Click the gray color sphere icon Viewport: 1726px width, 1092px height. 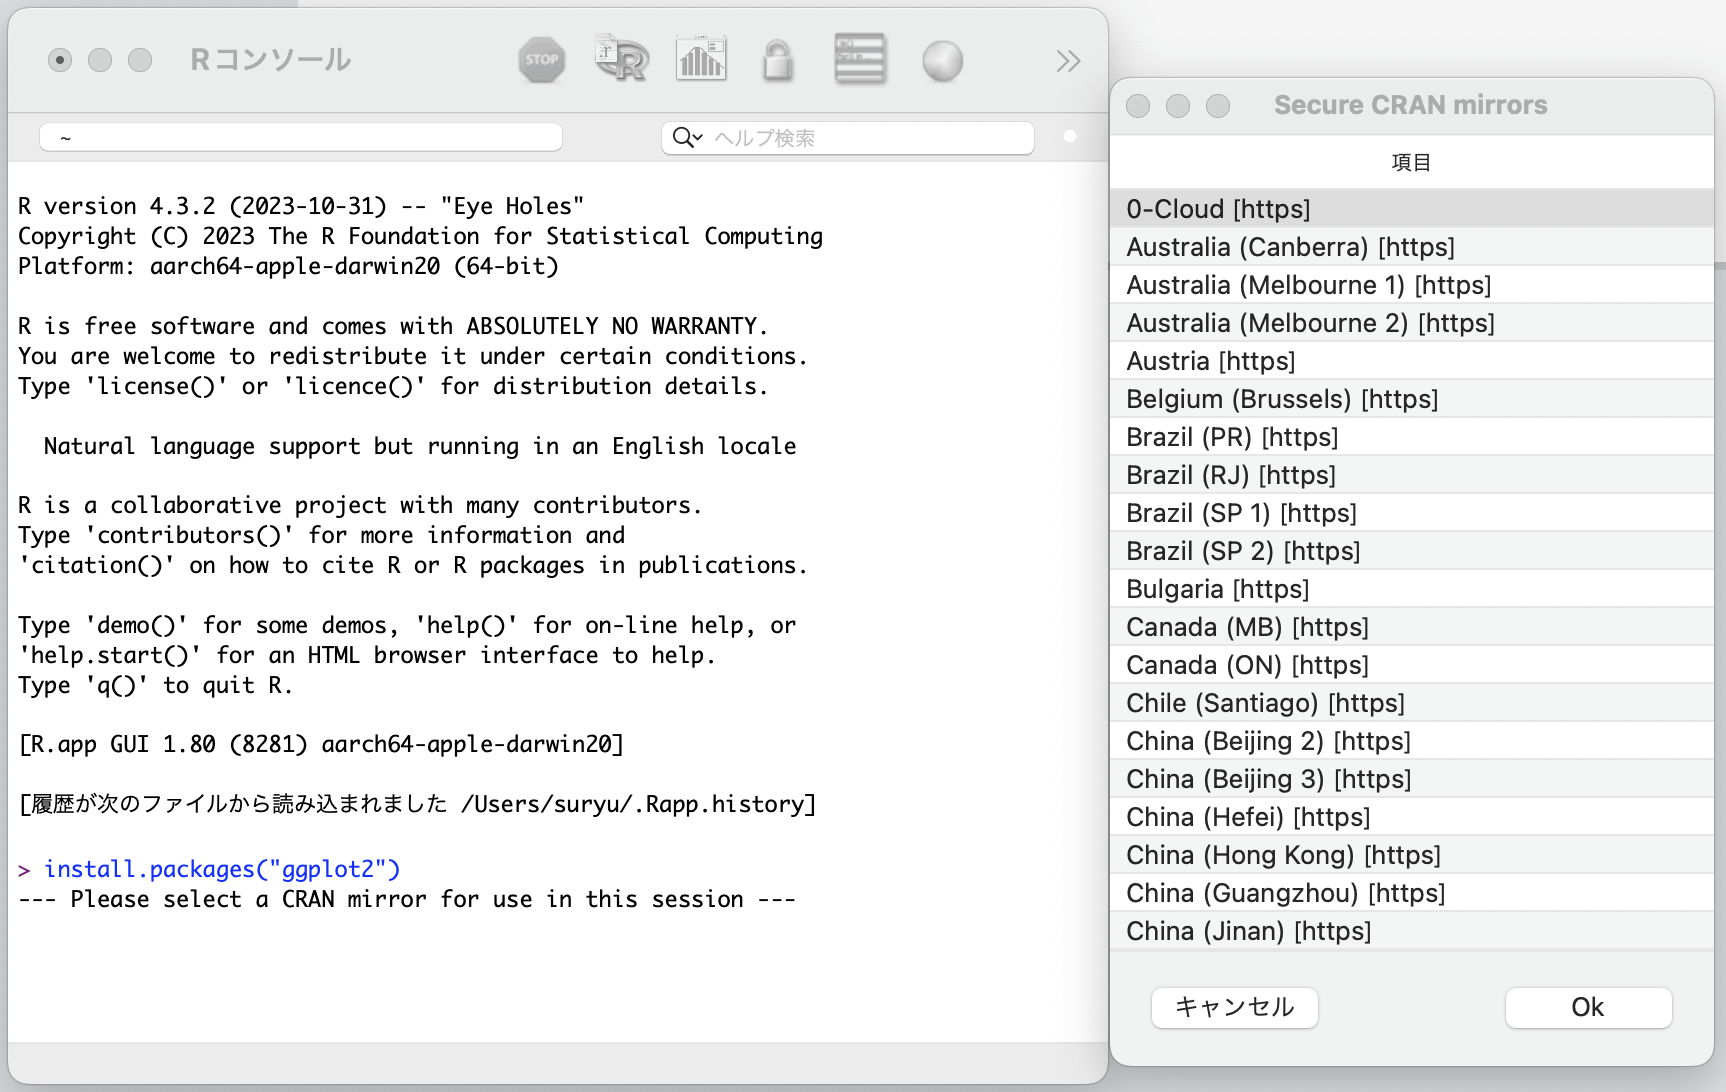(942, 61)
